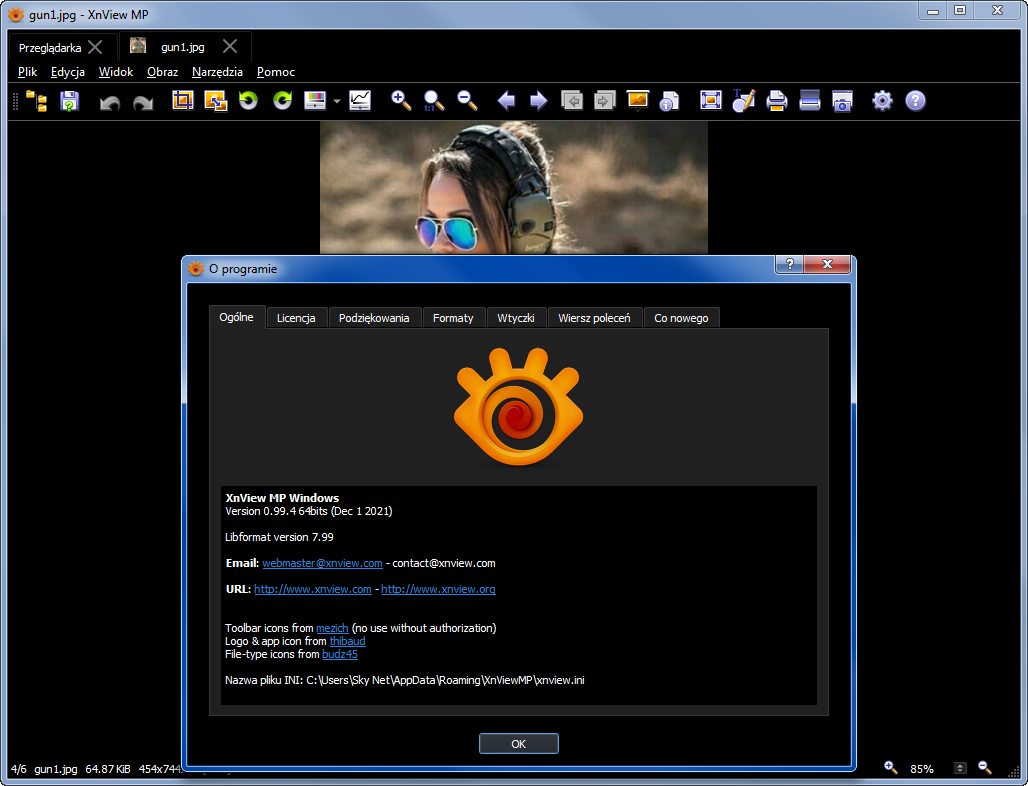Select the Crop tool icon
Image resolution: width=1028 pixels, height=786 pixels.
tap(183, 100)
